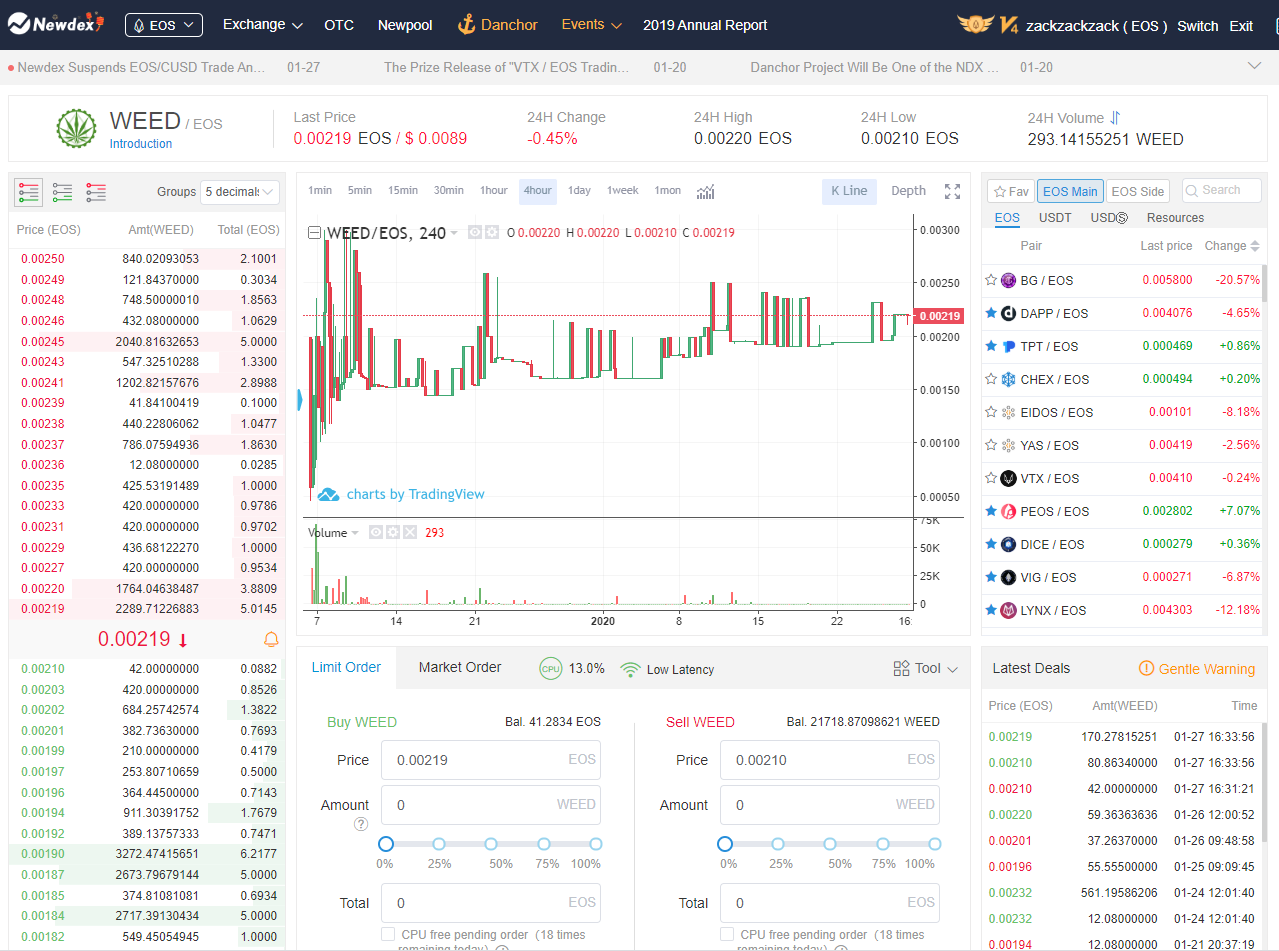Sort pair list by Change arrows
The image size is (1279, 951).
pyautogui.click(x=1256, y=246)
